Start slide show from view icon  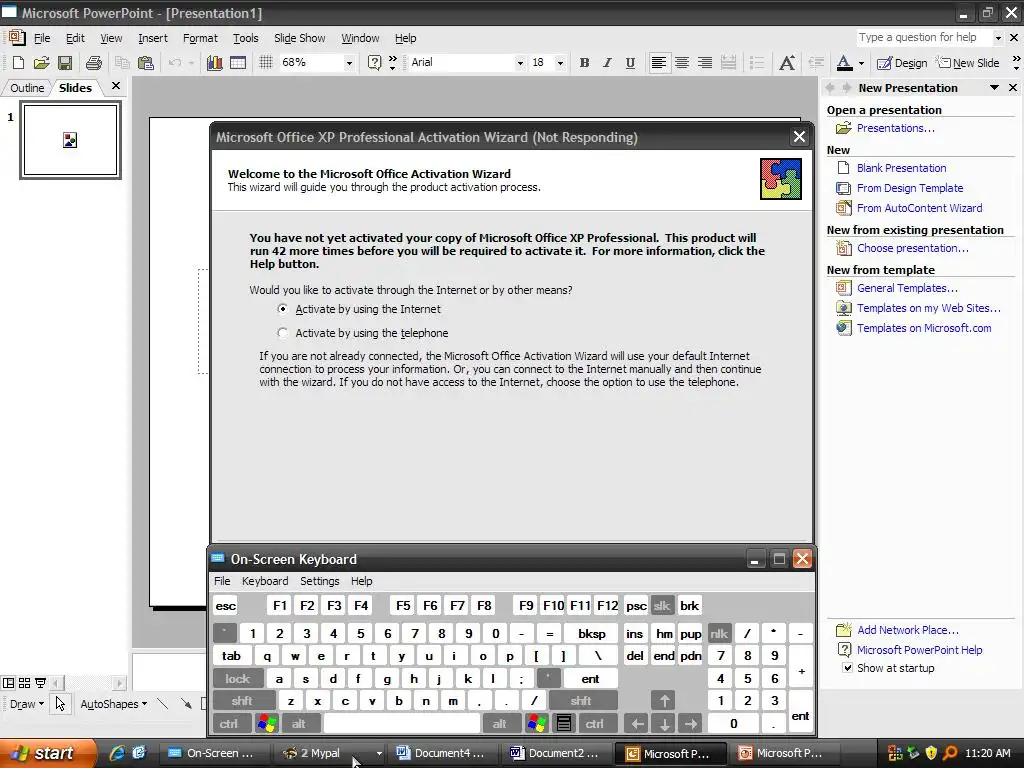40,683
